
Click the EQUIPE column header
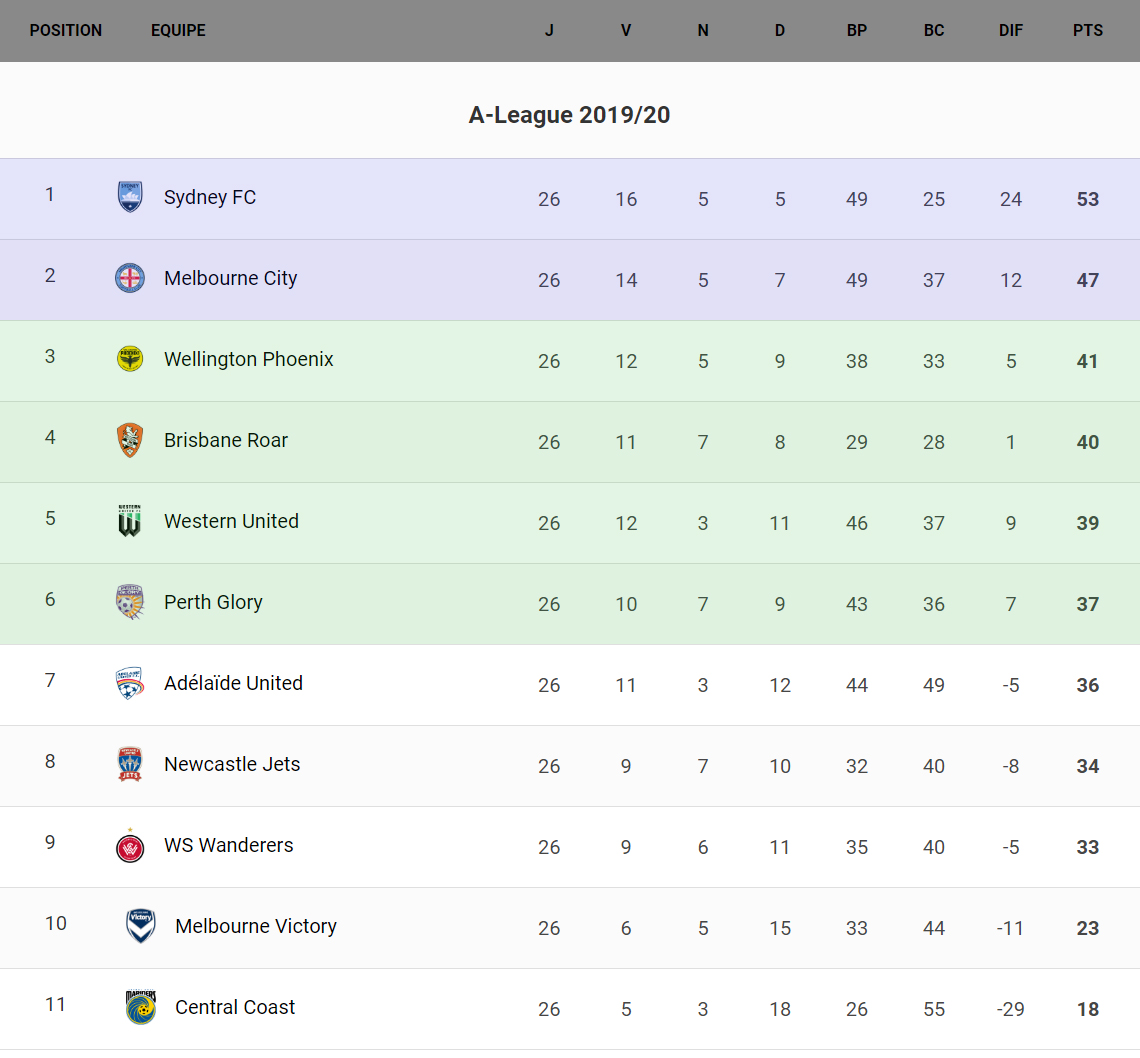coord(178,30)
